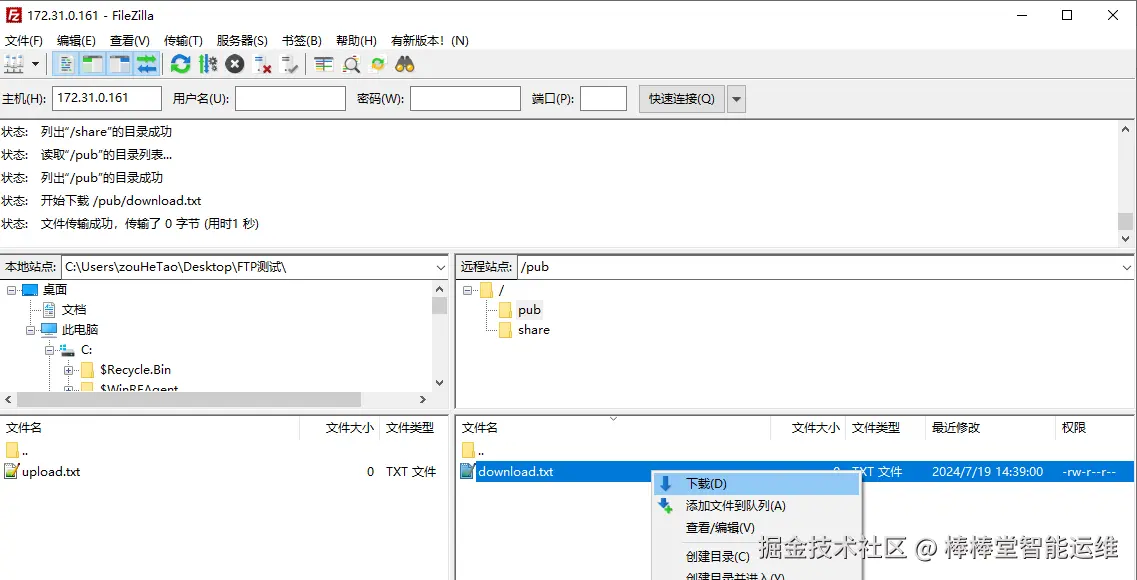Sort remote files by 最近修改 column
This screenshot has height=580, width=1137.
(x=991, y=428)
